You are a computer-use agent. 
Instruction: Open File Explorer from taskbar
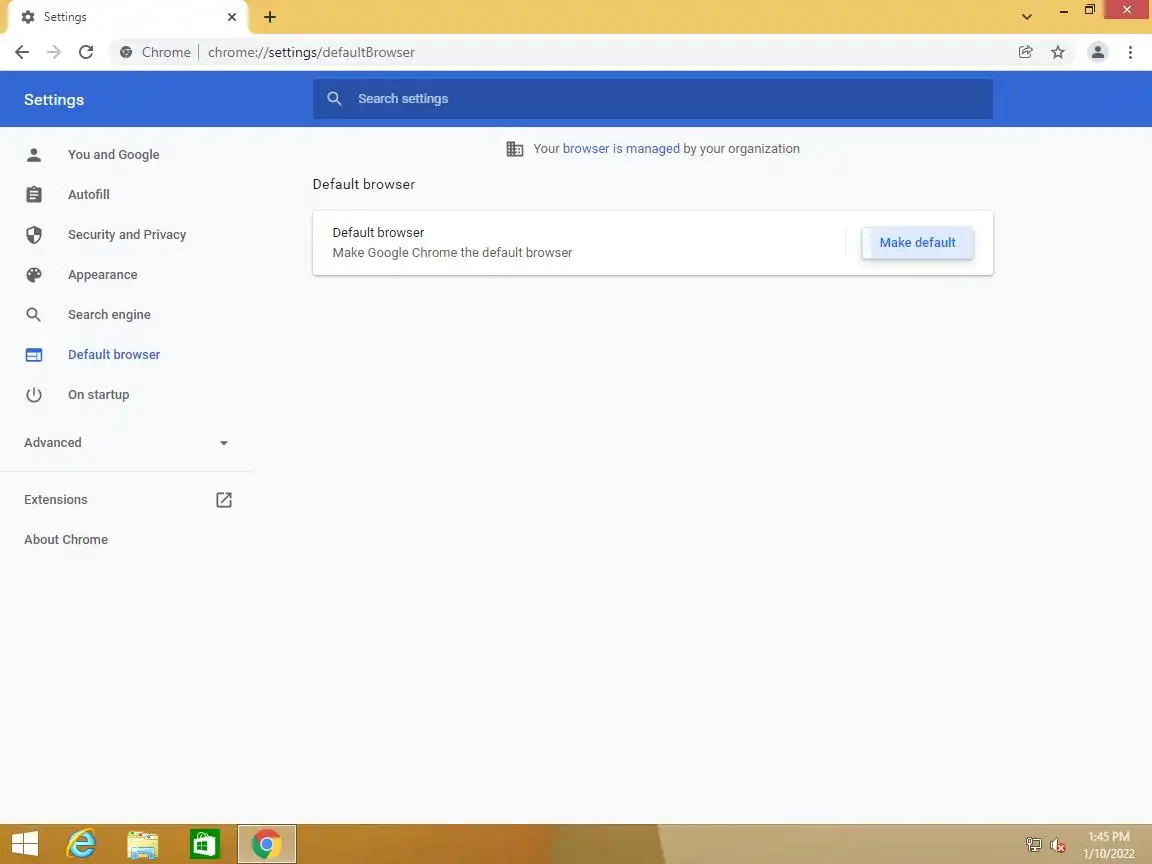point(143,844)
